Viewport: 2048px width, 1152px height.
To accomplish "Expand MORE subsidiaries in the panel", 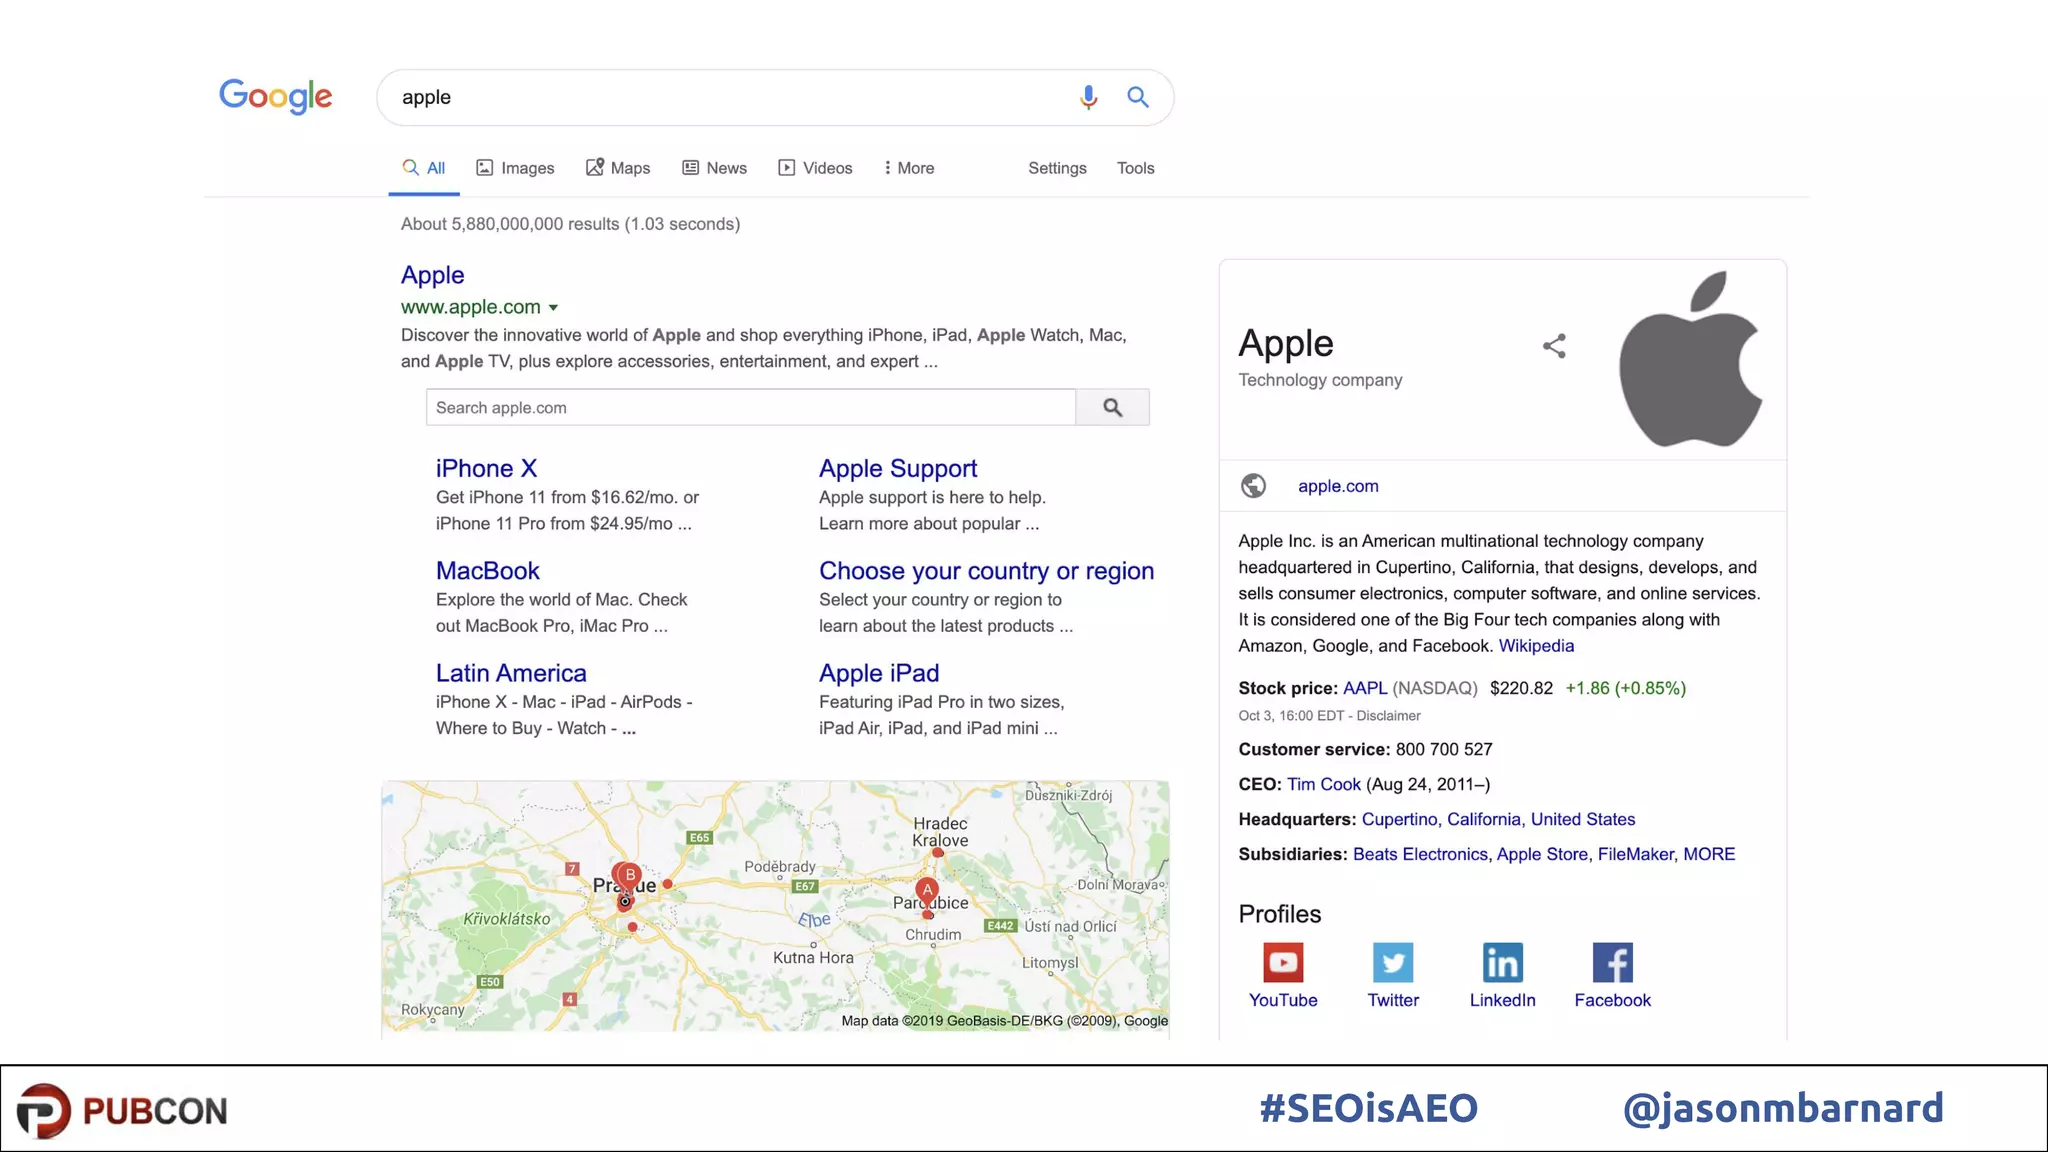I will pyautogui.click(x=1709, y=854).
